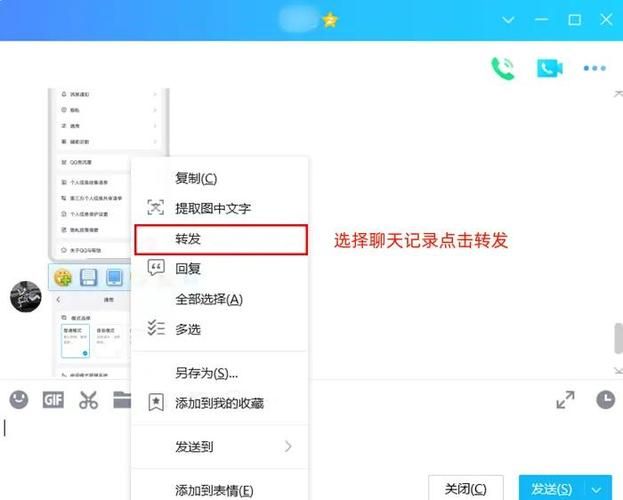Click the blurred contact name in title bar
Screen dimensions: 623x500
298,19
